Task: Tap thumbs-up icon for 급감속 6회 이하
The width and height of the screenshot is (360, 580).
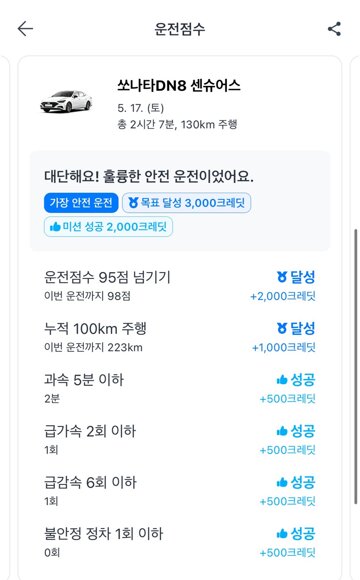Action: (x=282, y=482)
